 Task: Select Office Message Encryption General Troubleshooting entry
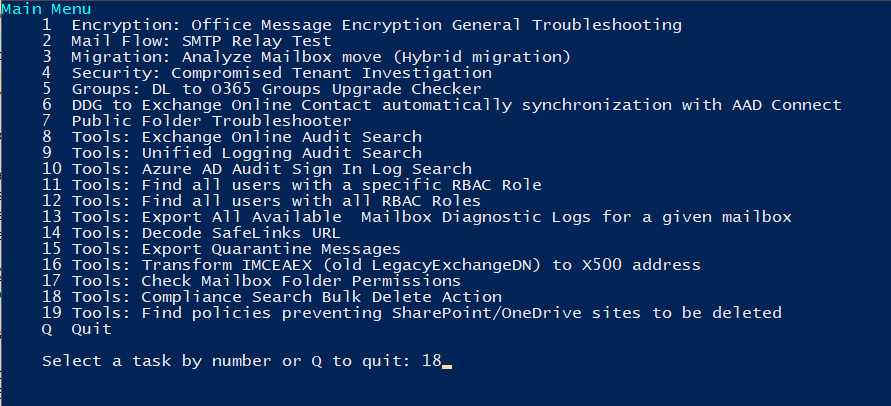(x=362, y=26)
